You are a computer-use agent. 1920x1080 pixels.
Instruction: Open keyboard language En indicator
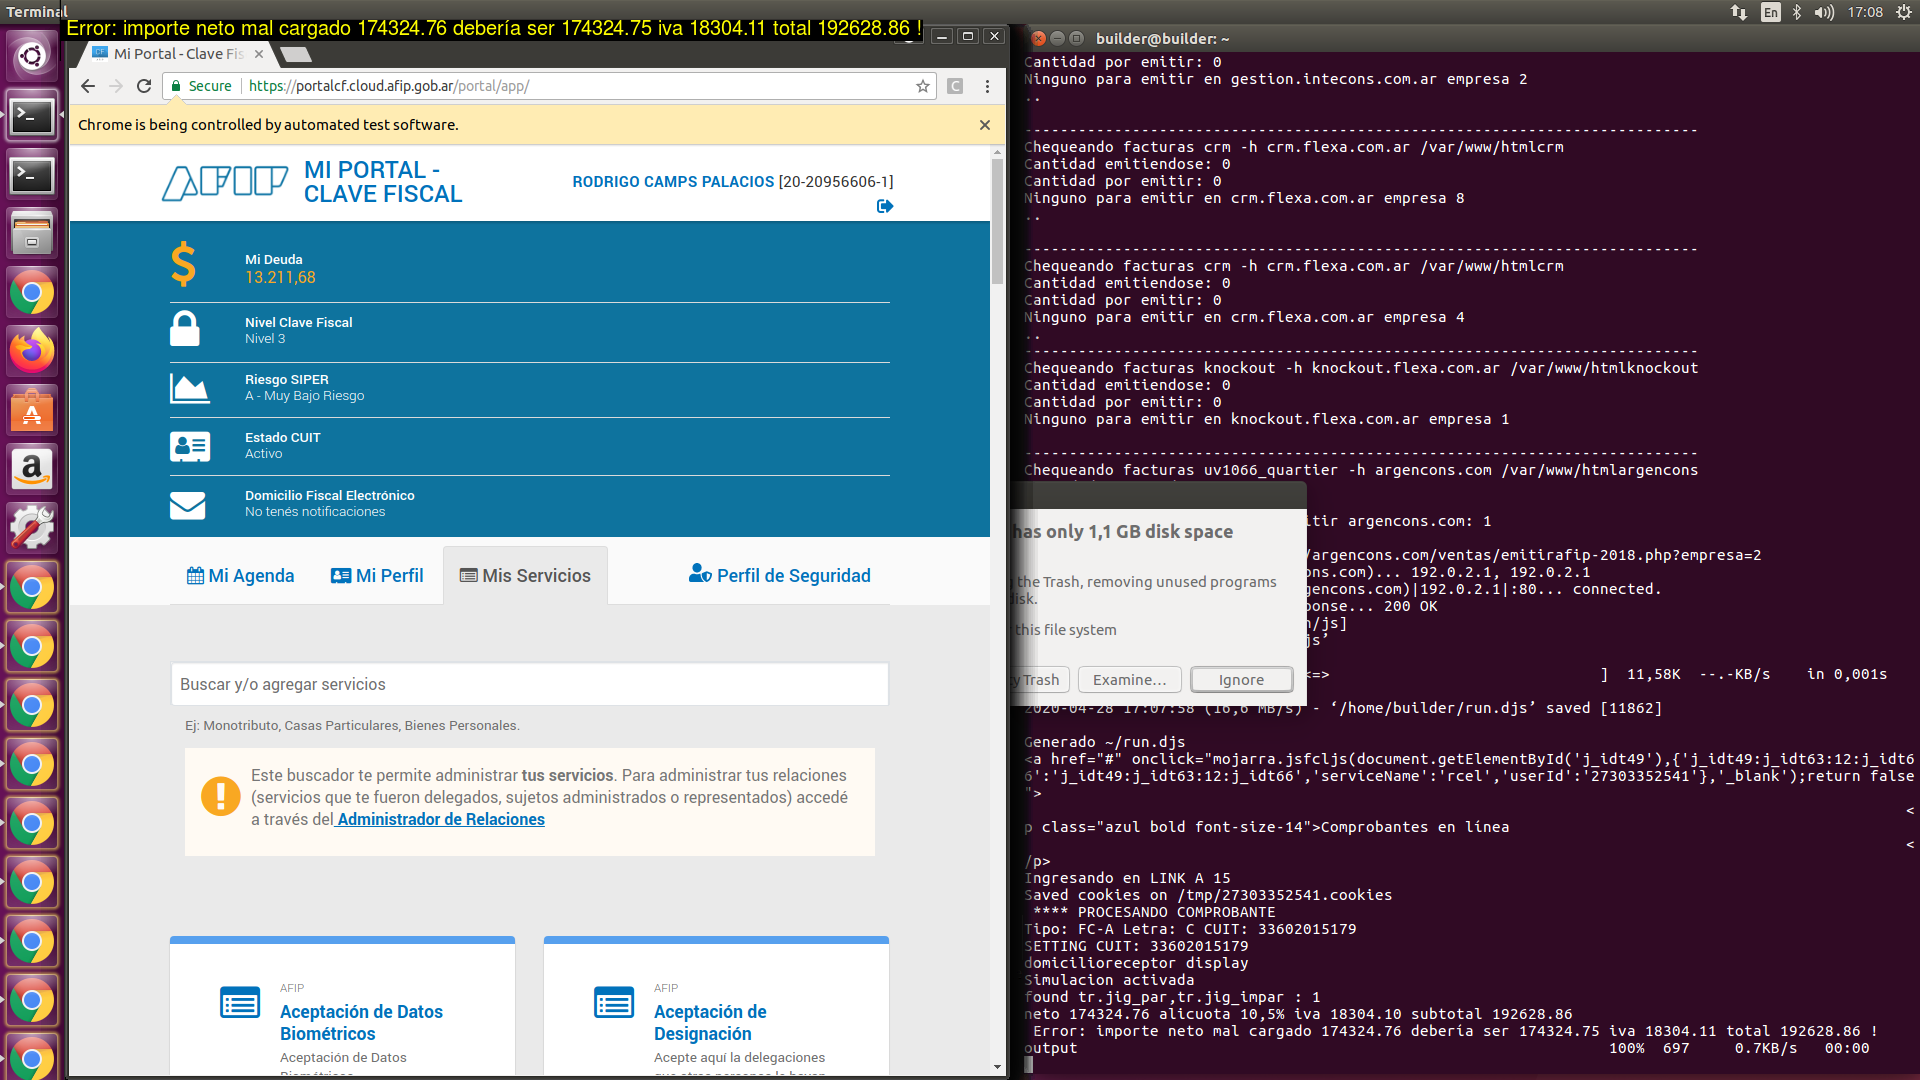click(1770, 12)
